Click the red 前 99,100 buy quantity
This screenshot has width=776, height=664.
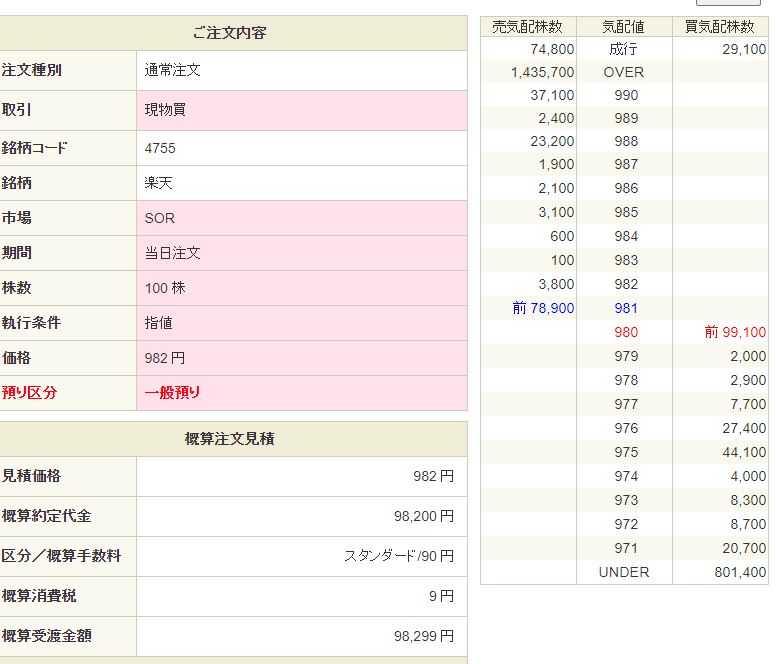[x=735, y=332]
